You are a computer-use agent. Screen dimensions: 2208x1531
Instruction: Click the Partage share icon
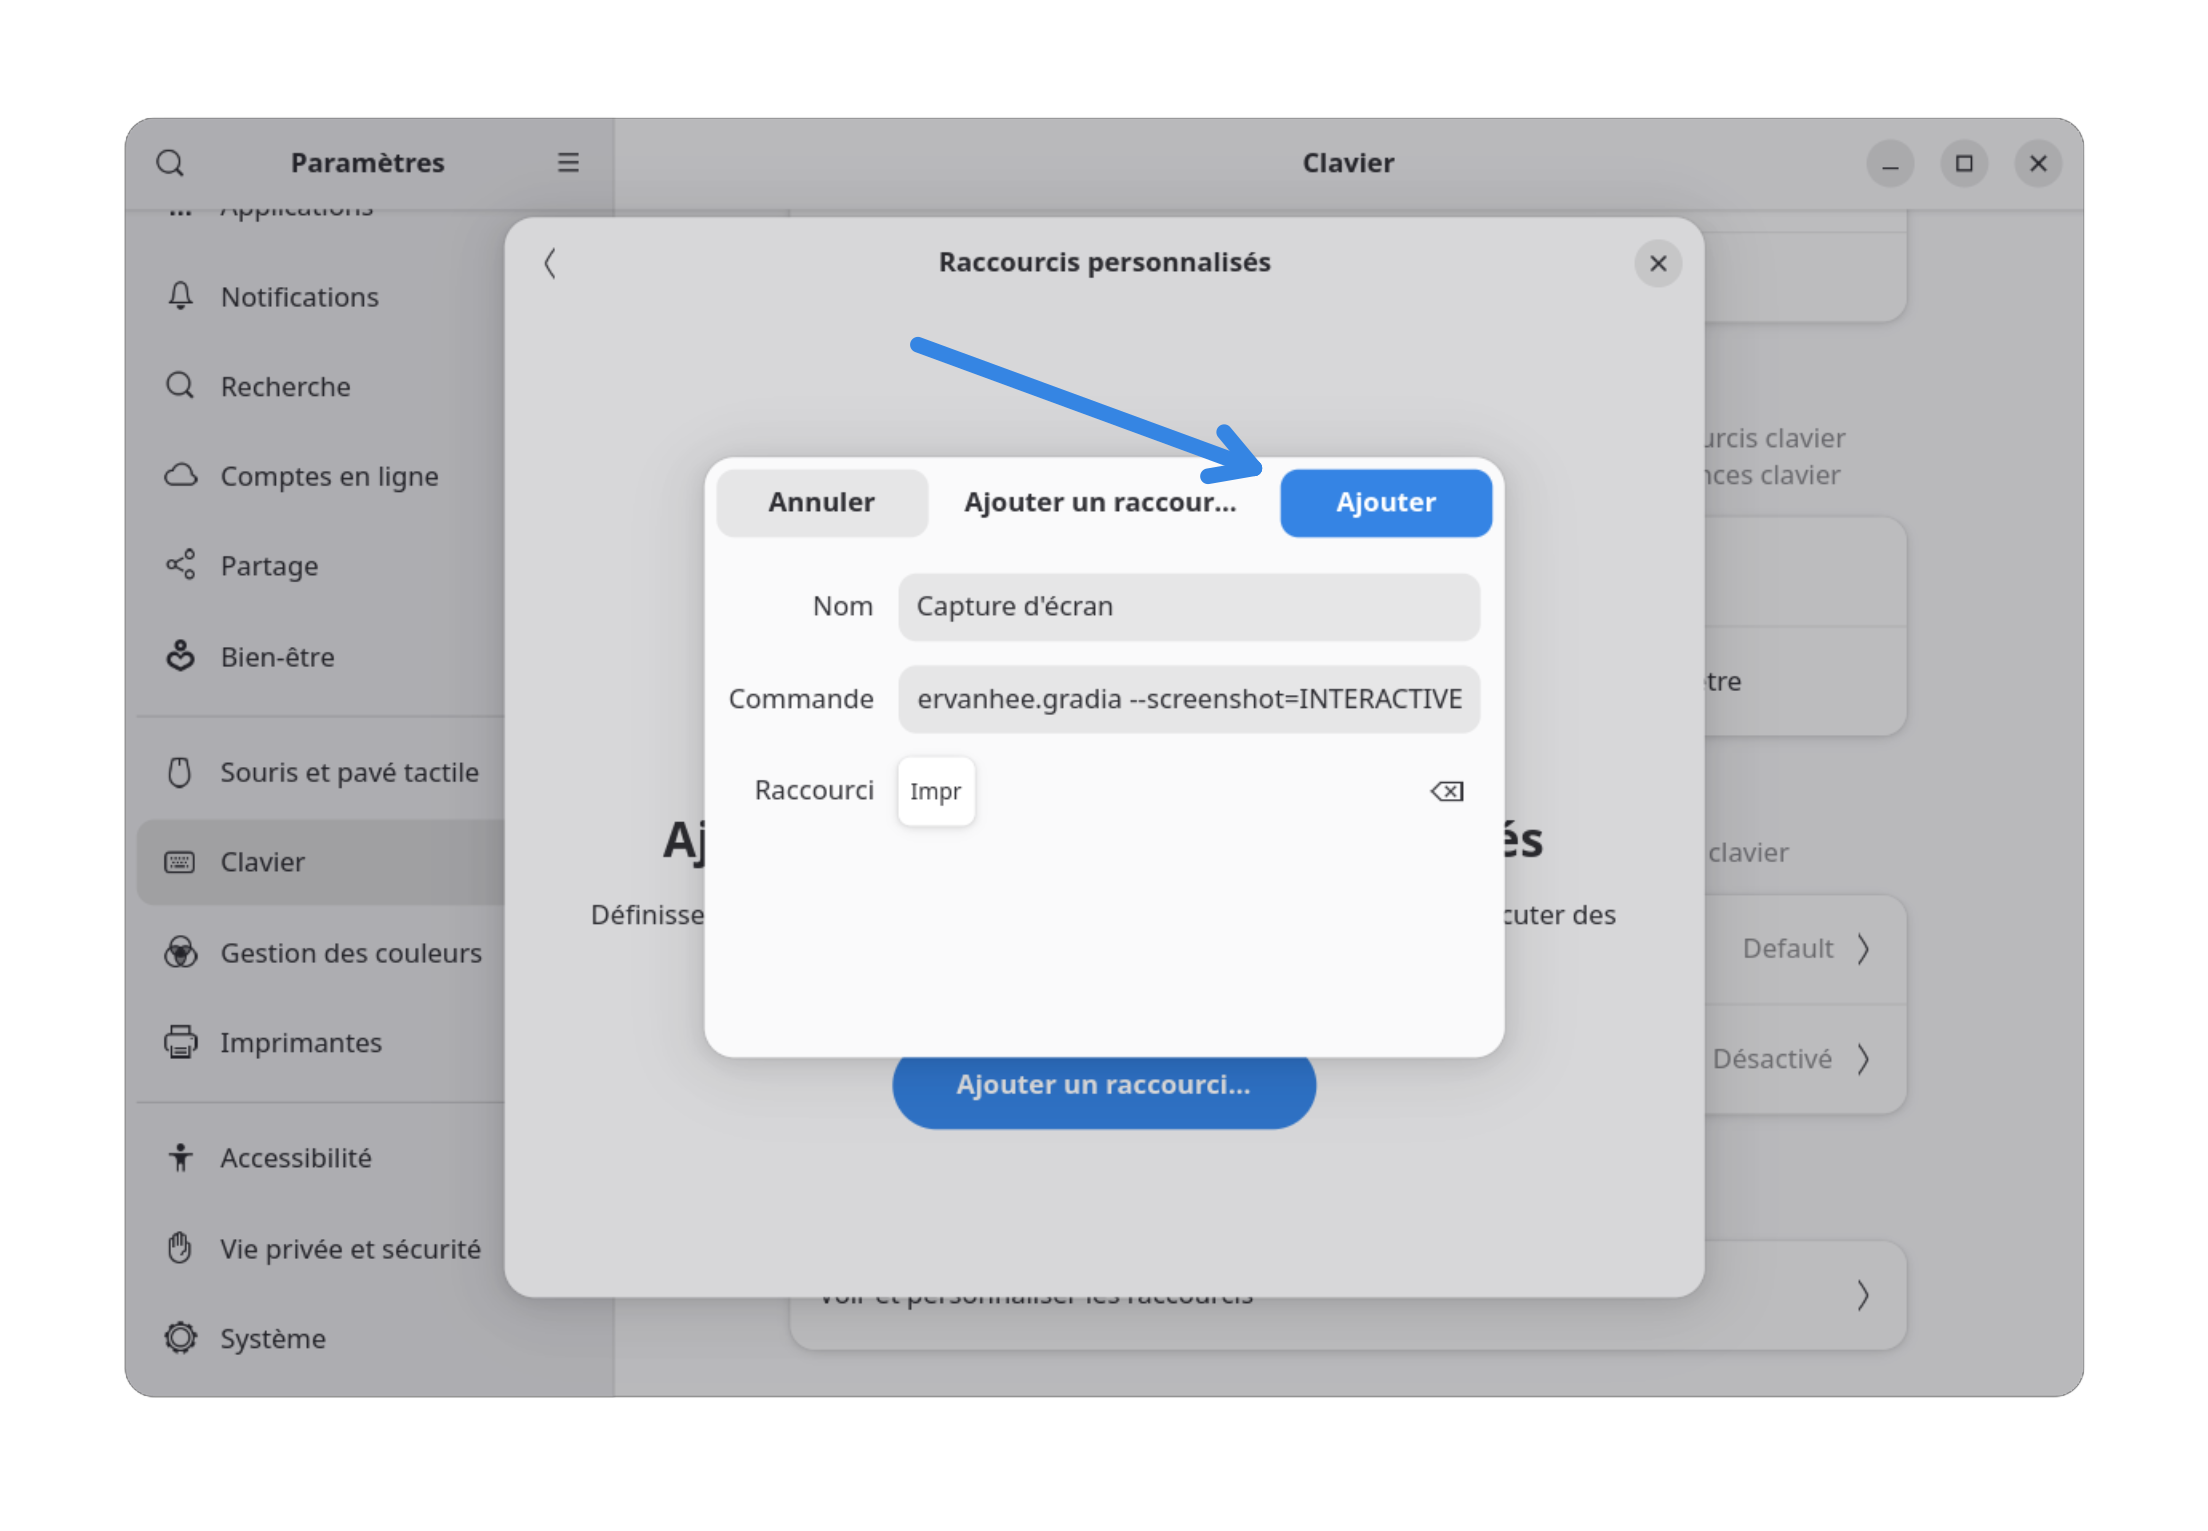(180, 565)
